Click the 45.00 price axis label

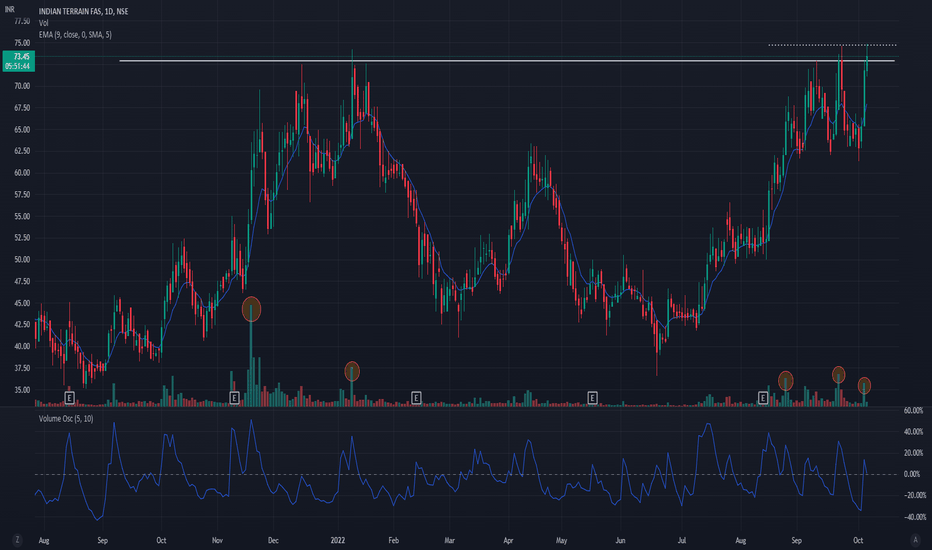pos(22,303)
